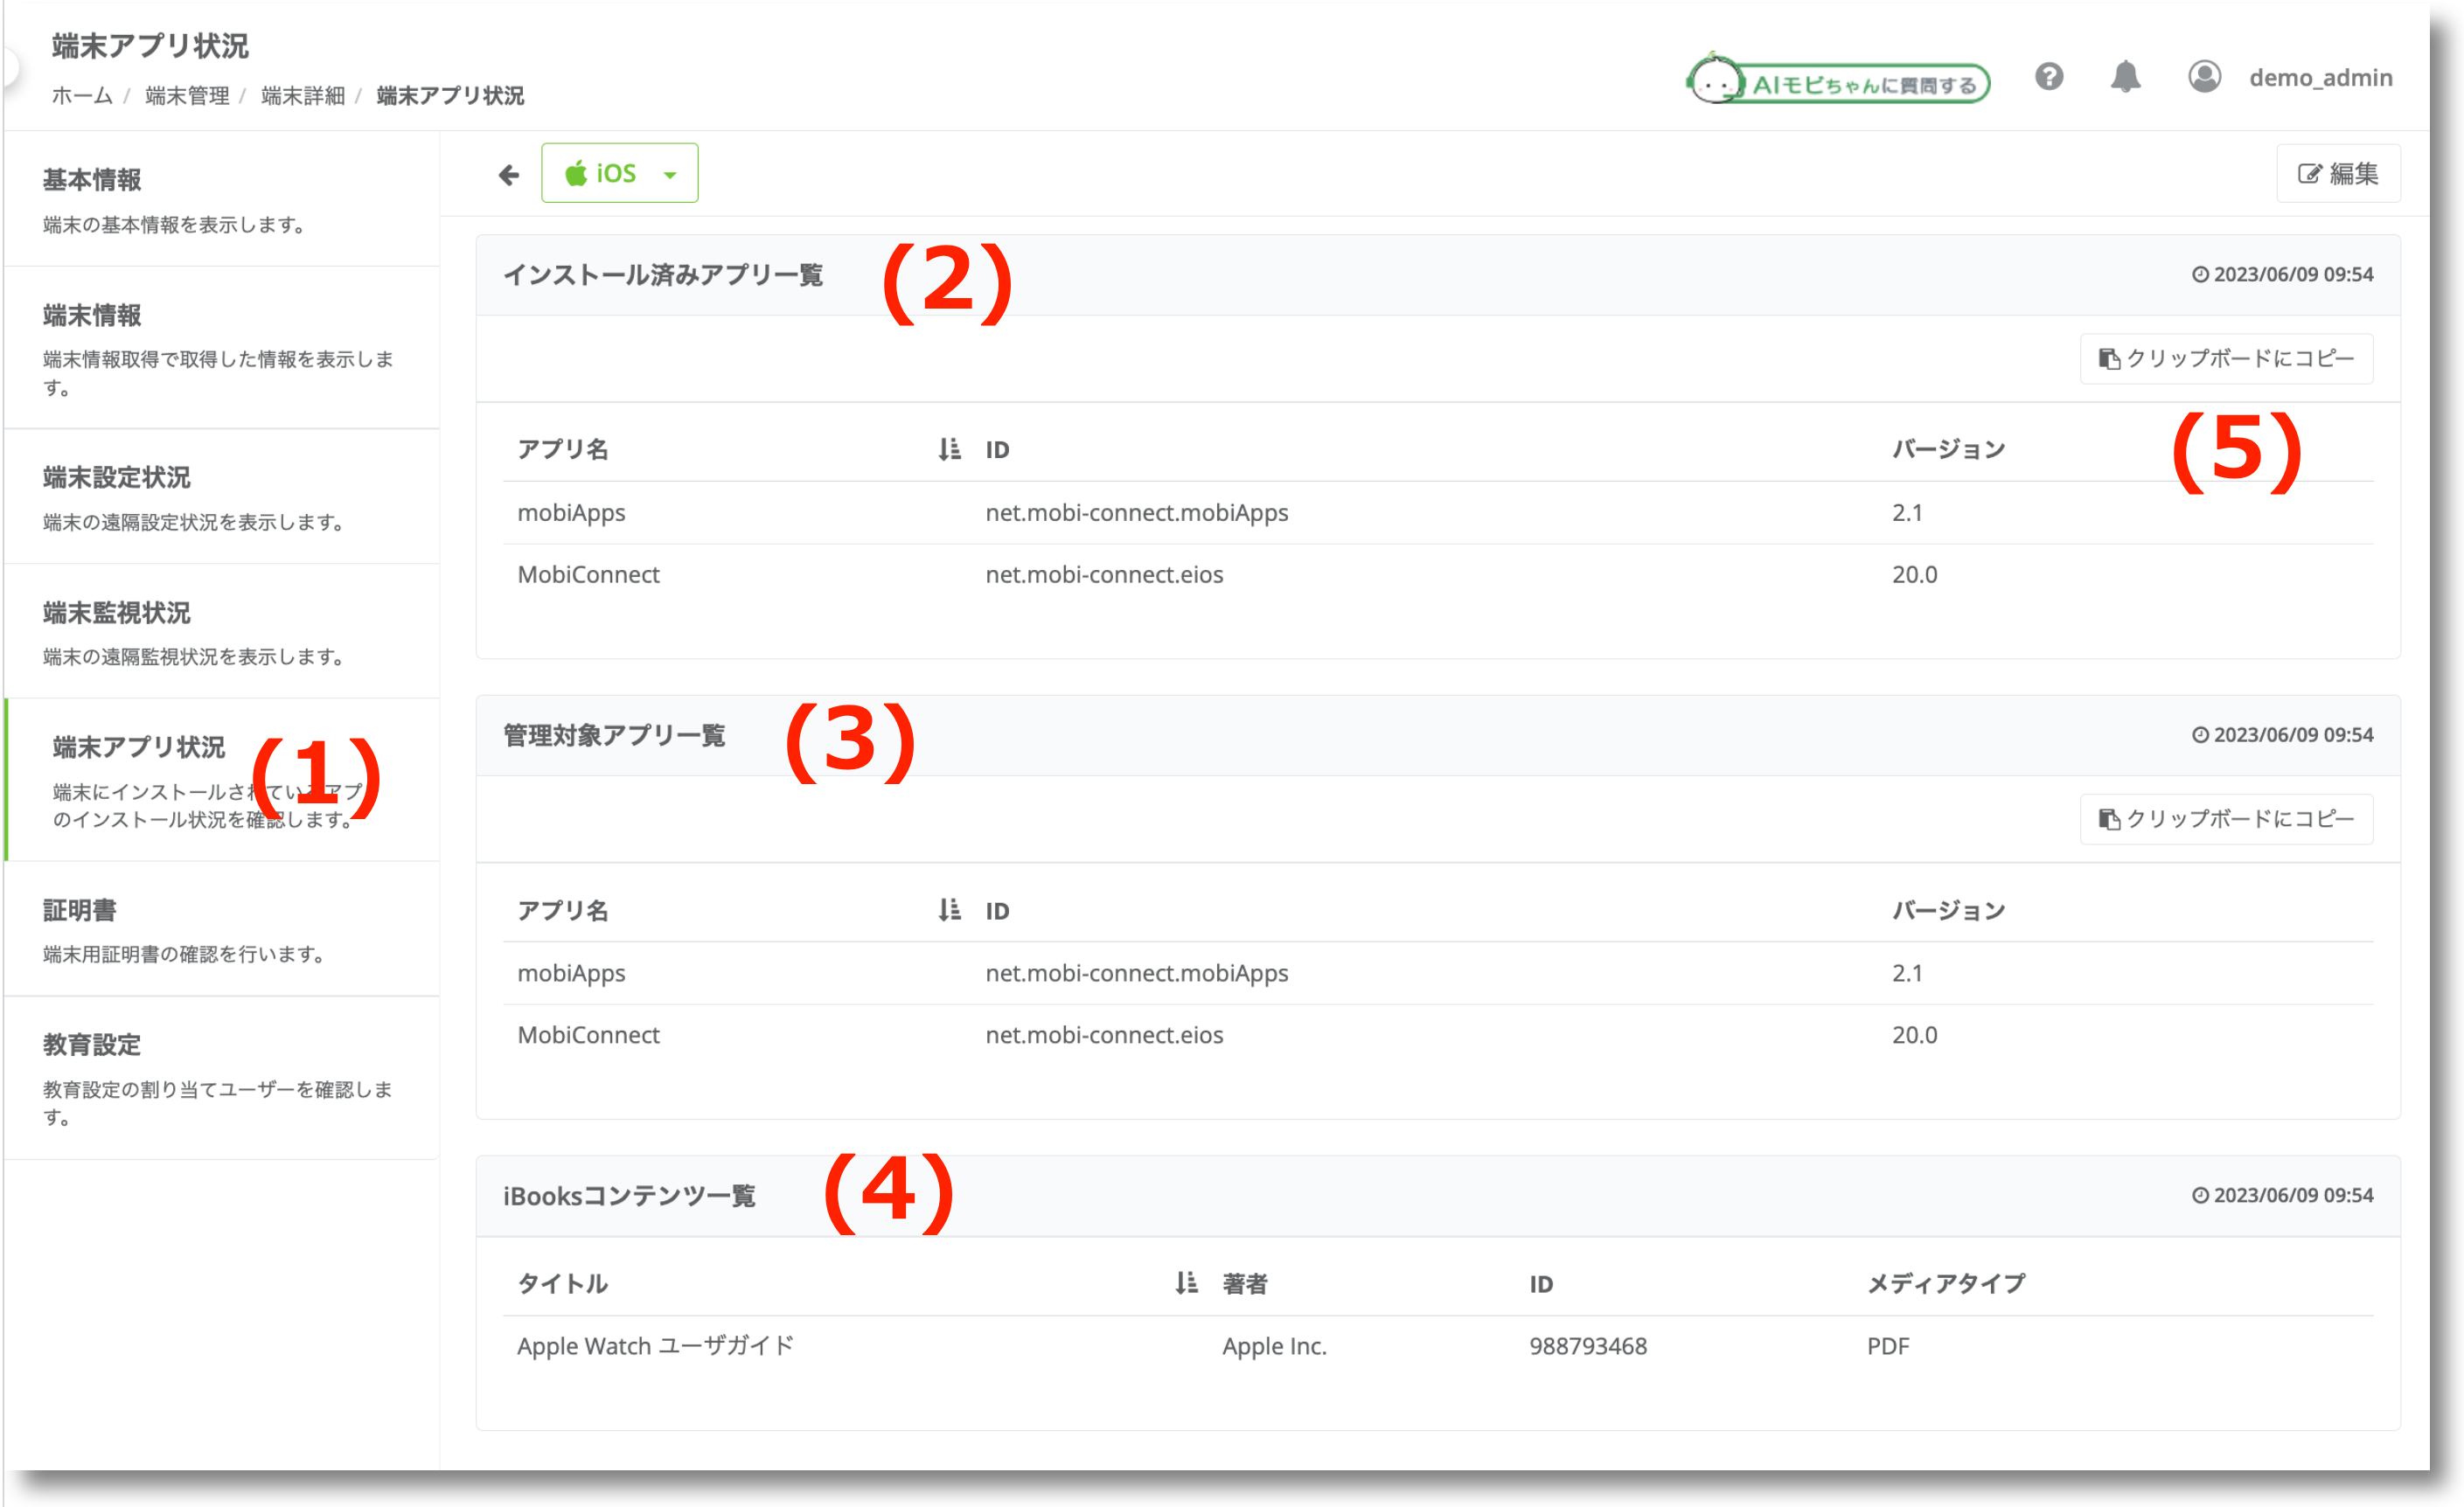Click the 編集 edit button

pyautogui.click(x=2338, y=174)
